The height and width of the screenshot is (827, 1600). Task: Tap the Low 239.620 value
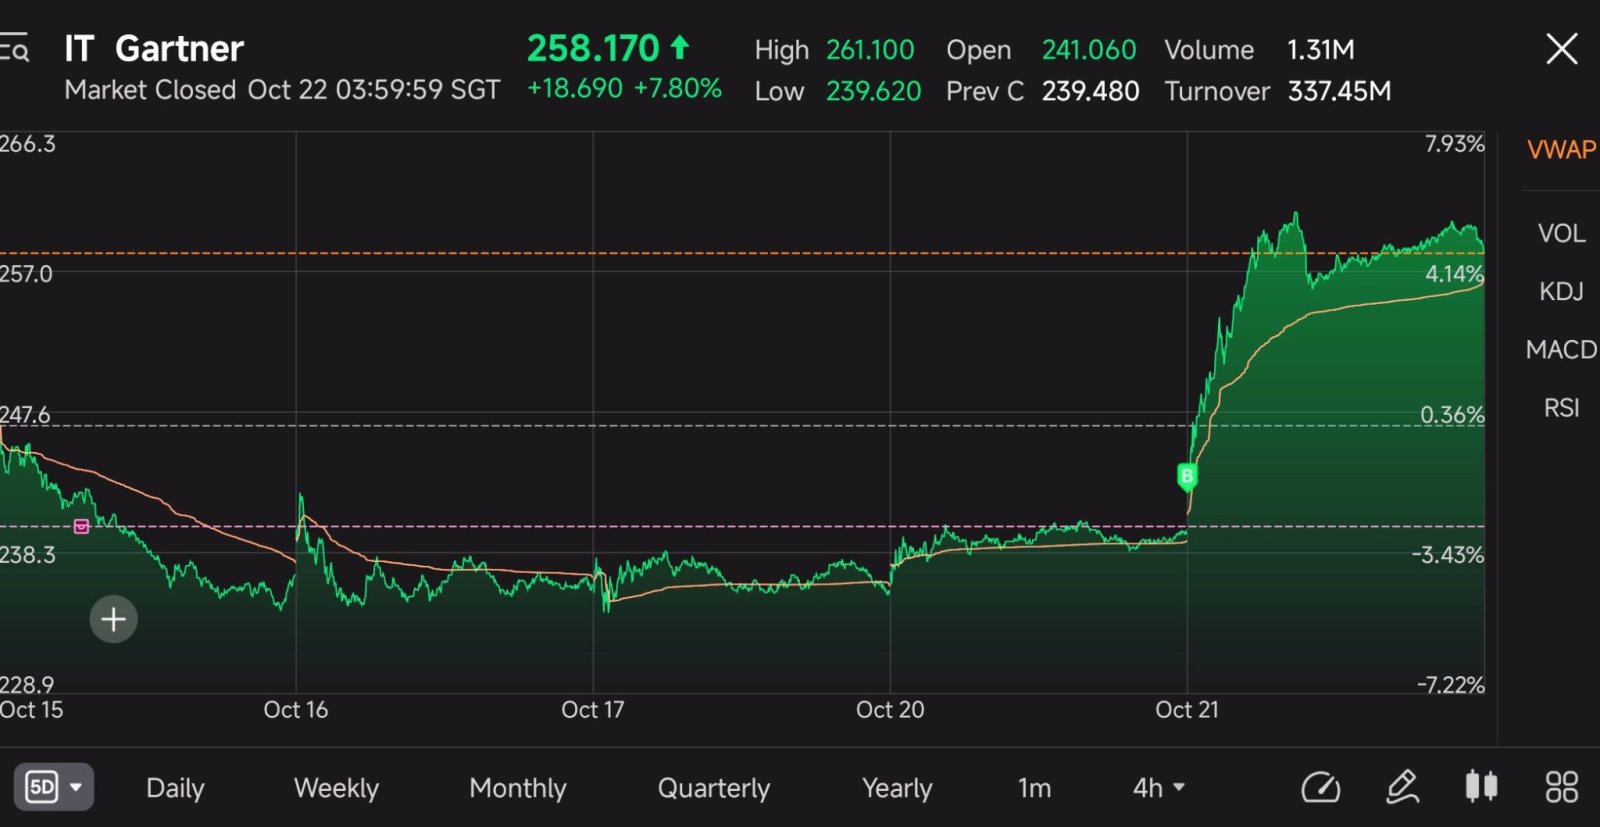pos(873,91)
